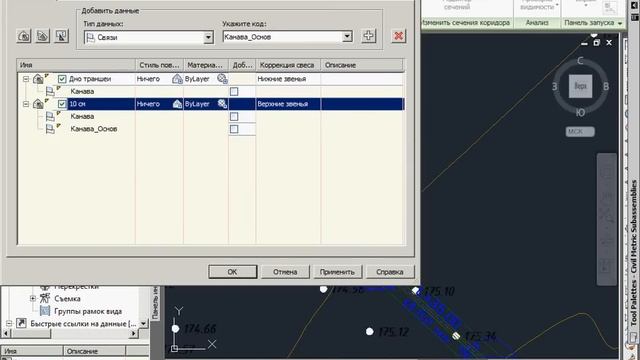The height and width of the screenshot is (360, 640).
Task: Collapse the Дно траншеи tree node
Action: [26, 79]
